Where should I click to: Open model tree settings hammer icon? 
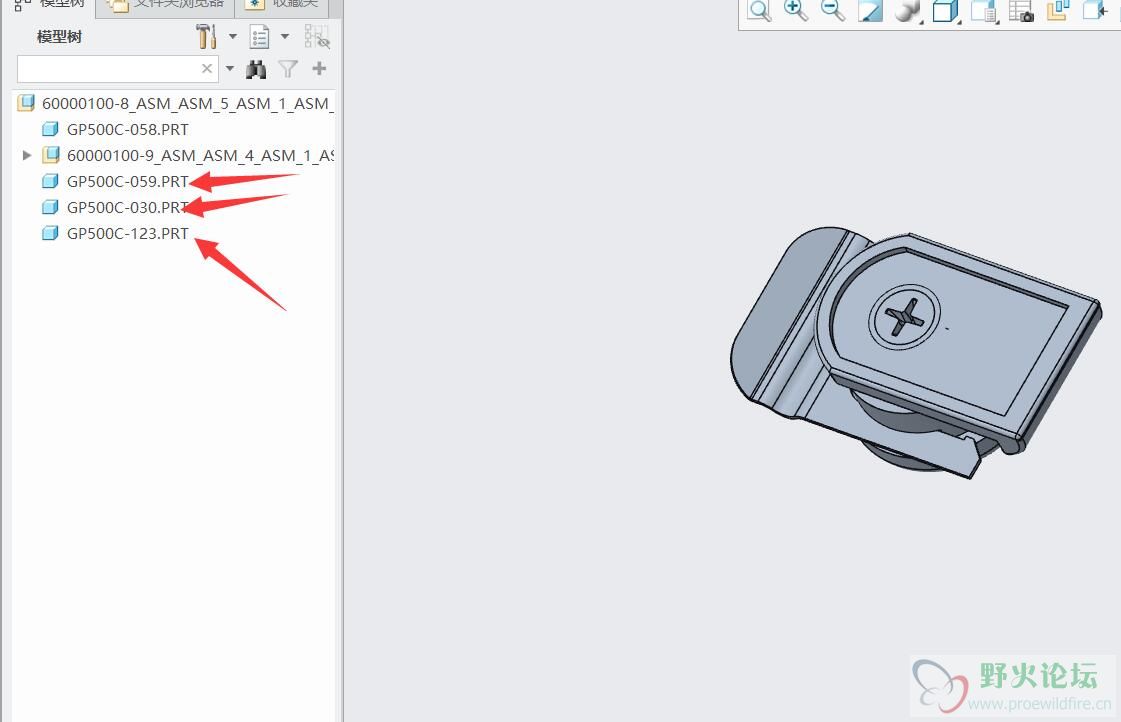(x=206, y=36)
